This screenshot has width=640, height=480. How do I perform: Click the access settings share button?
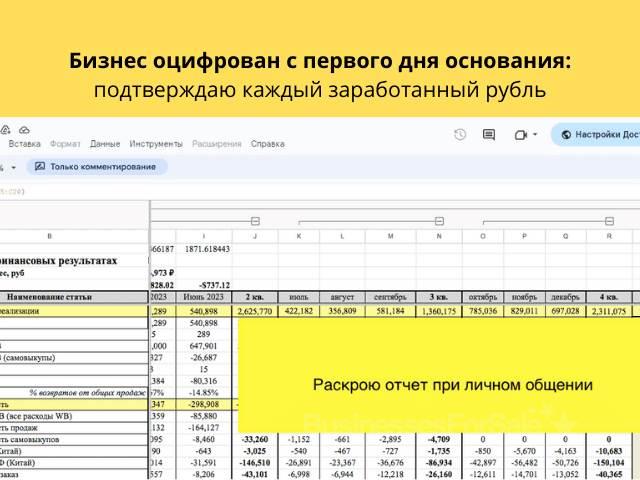pos(596,135)
